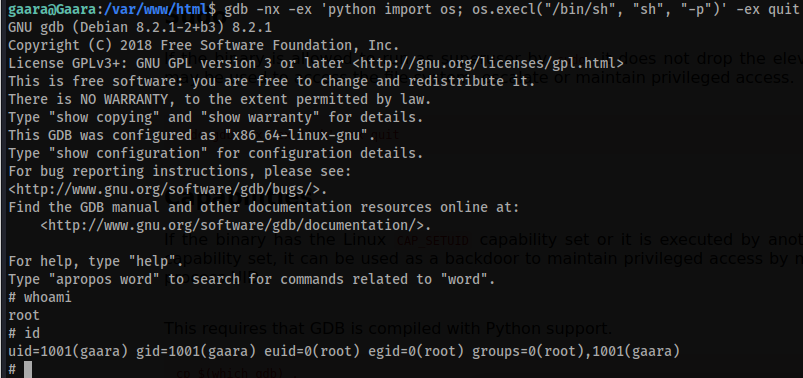Click the 'This is free software' line
Viewport: 803px width, 378px height.
271,81
